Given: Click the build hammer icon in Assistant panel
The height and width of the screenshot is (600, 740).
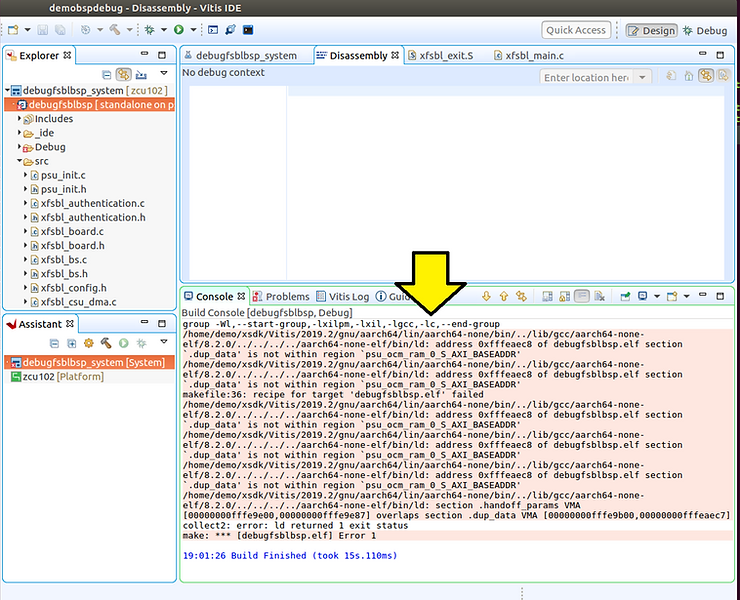Looking at the screenshot, I should [106, 343].
